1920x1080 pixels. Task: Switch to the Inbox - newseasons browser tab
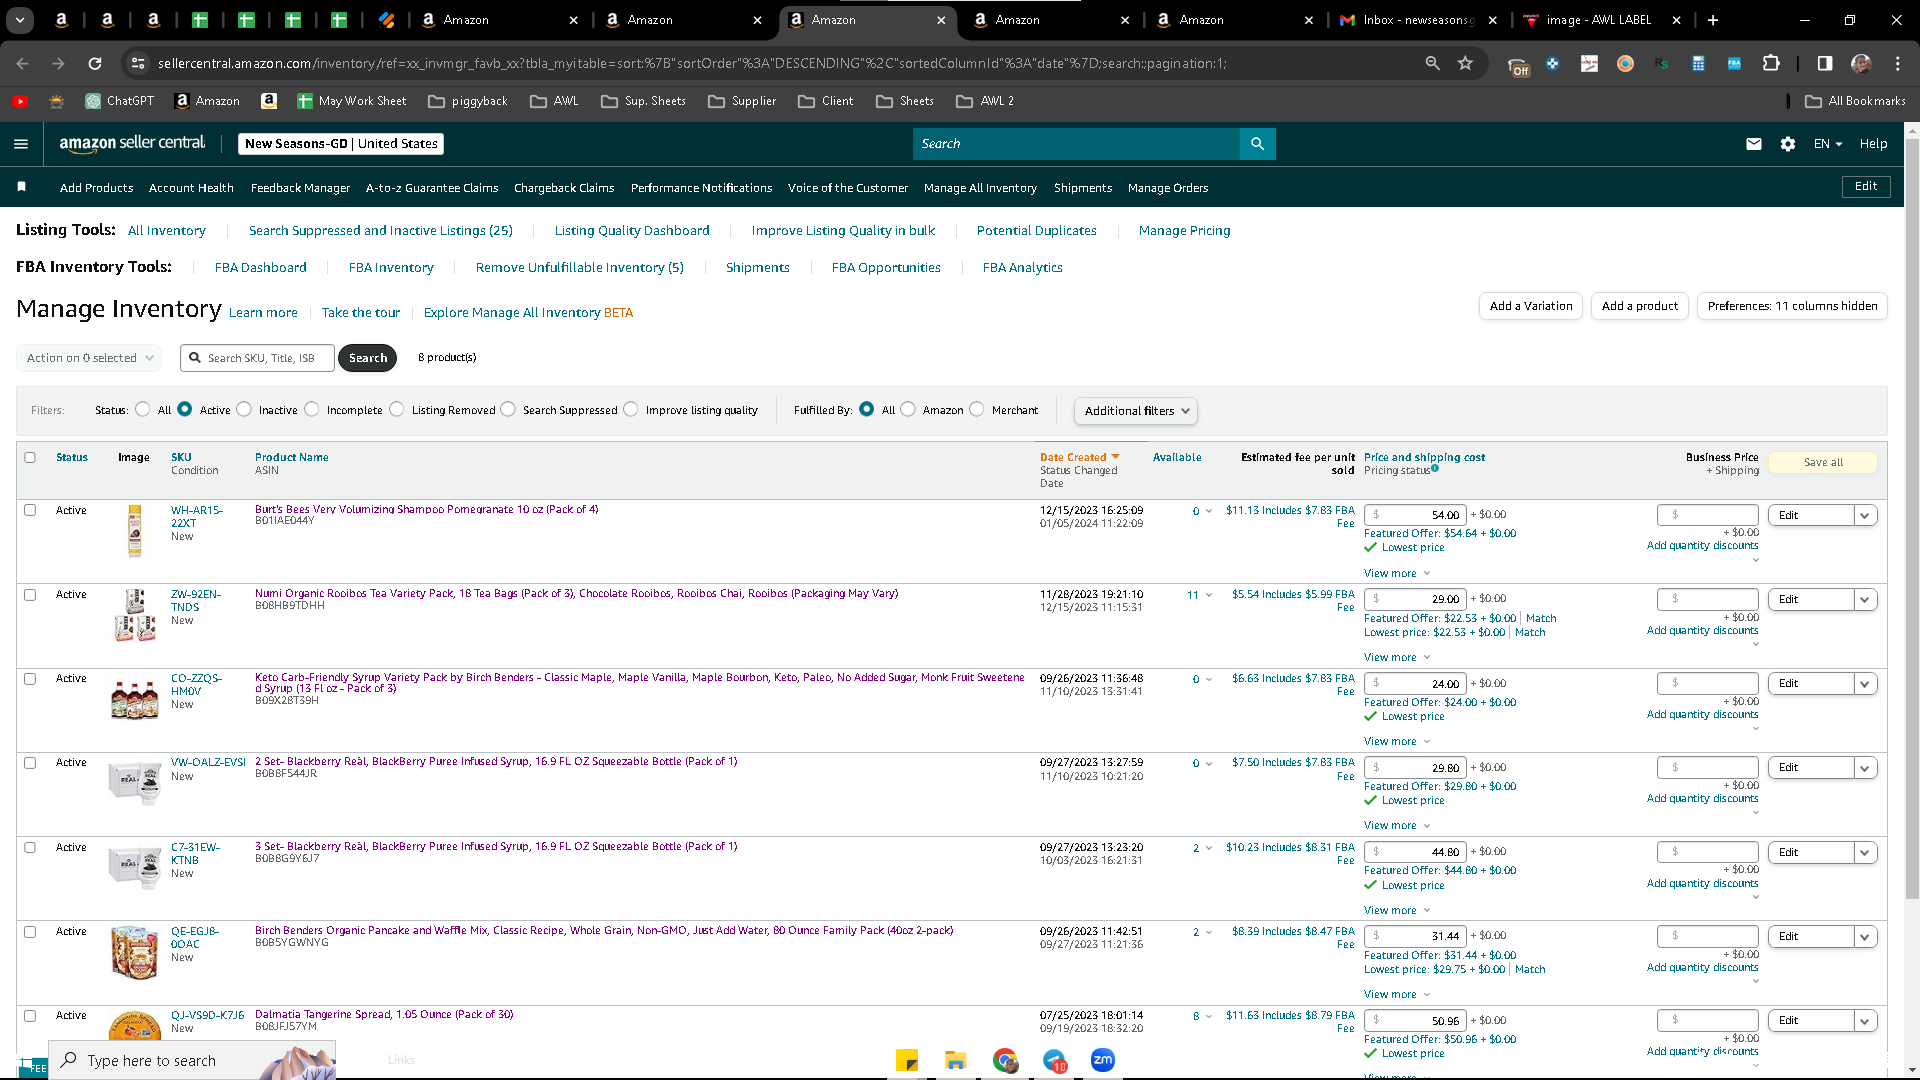coord(1420,20)
